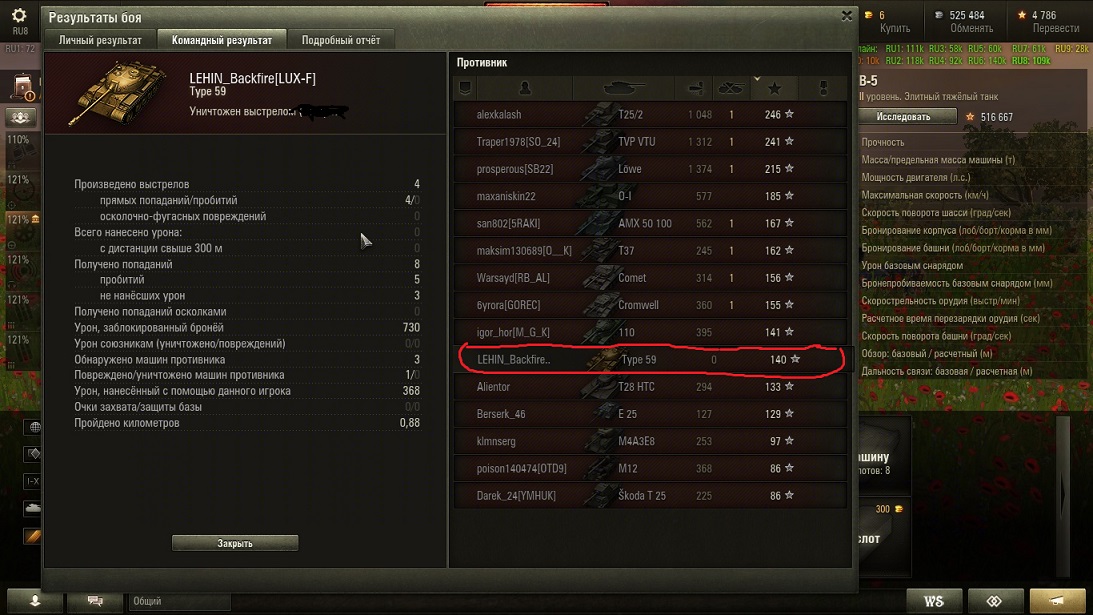Sort enemies by player name column icon

pyautogui.click(x=524, y=88)
